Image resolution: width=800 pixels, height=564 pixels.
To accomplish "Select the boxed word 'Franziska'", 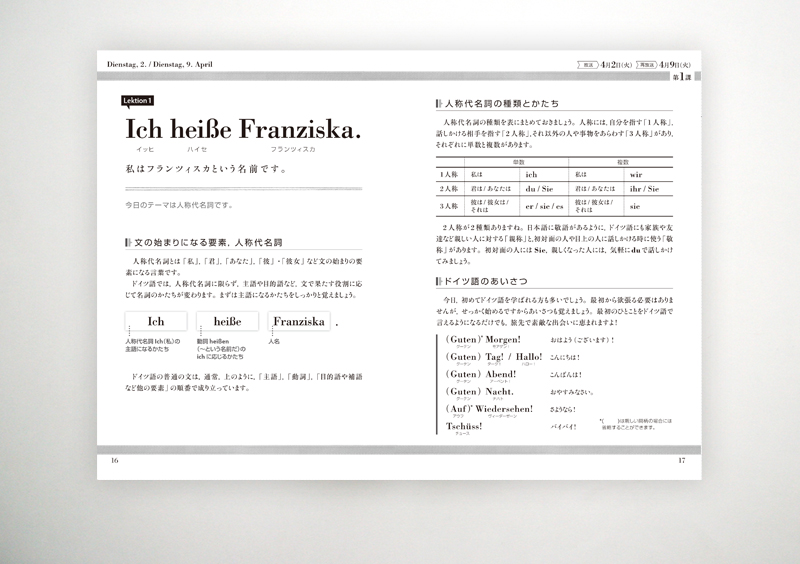I will pos(298,322).
